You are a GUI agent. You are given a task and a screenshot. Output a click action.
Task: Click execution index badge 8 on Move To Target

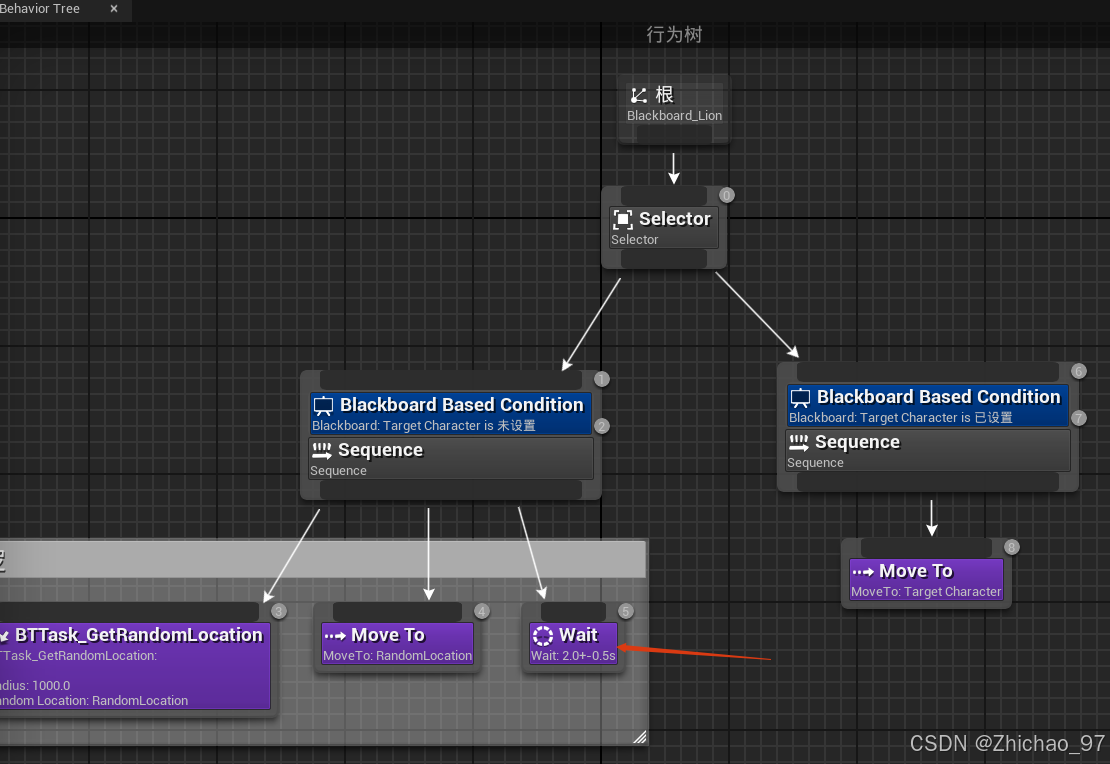tap(1012, 547)
